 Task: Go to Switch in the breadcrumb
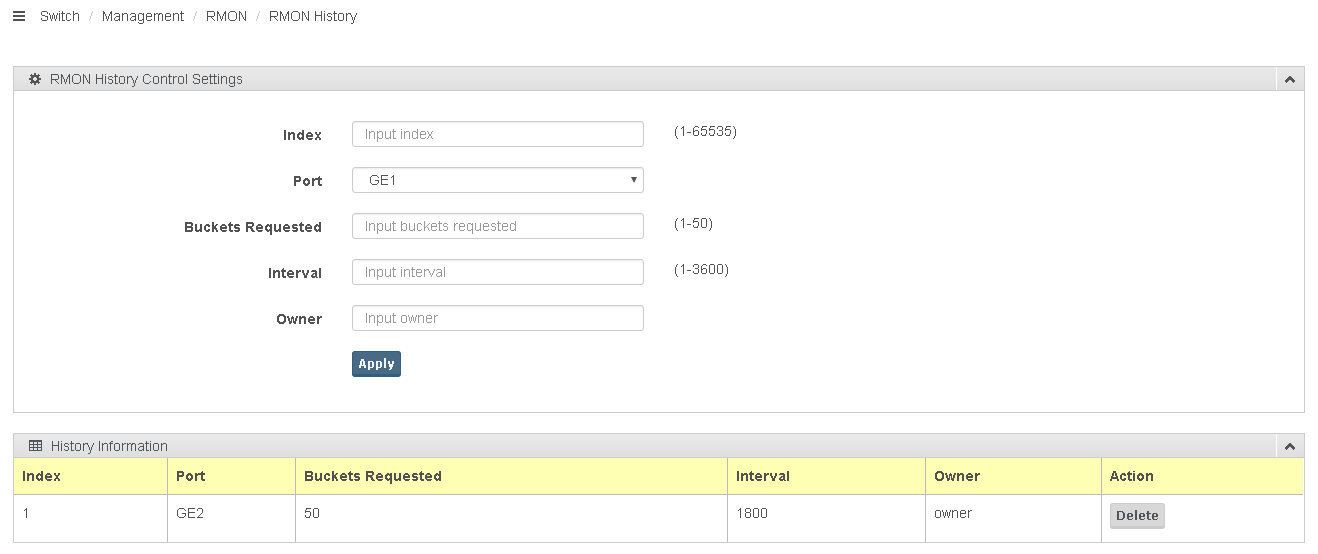(60, 16)
